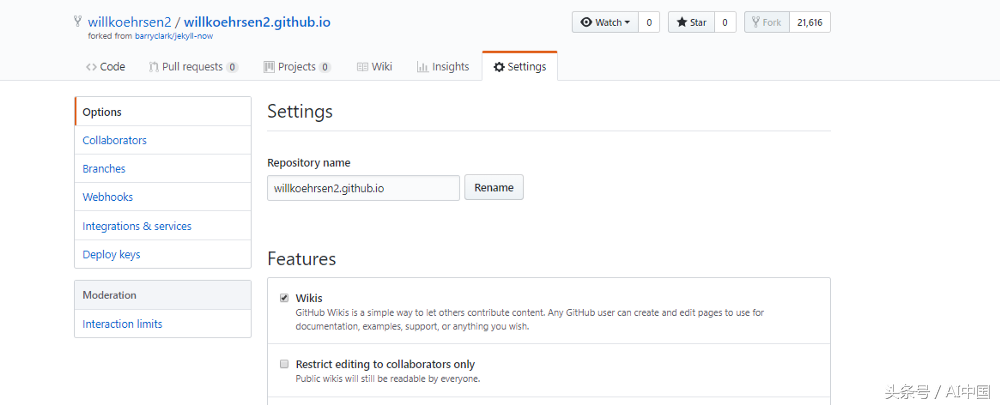Select Webhooks from the sidebar menu
Screen dimensions: 1000x405
108,198
